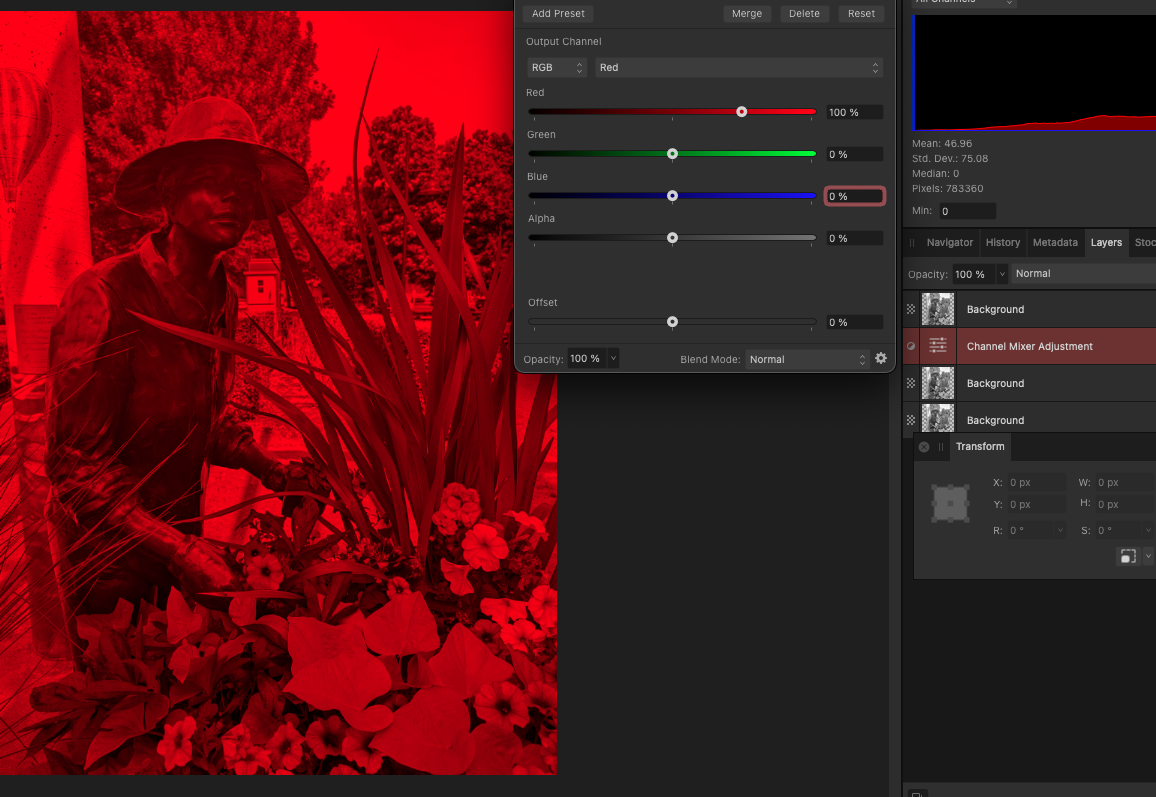Click the Delete button in Channel Mixer
Image resolution: width=1156 pixels, height=797 pixels.
pyautogui.click(x=804, y=13)
